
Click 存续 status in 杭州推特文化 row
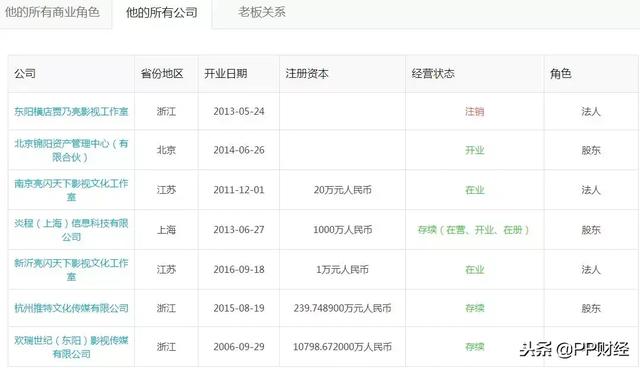click(475, 308)
